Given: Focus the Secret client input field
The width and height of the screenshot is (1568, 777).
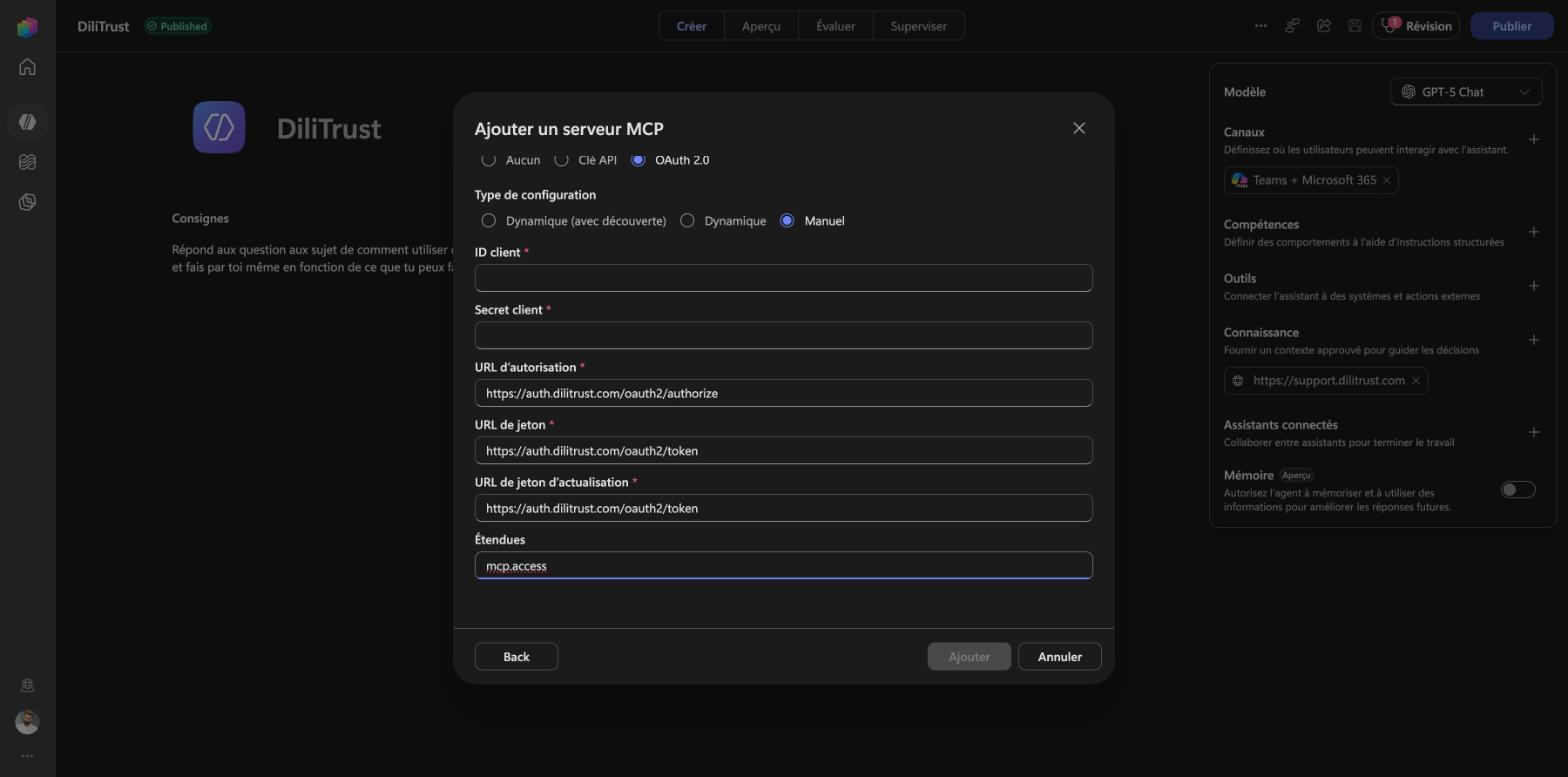Looking at the screenshot, I should tap(784, 335).
